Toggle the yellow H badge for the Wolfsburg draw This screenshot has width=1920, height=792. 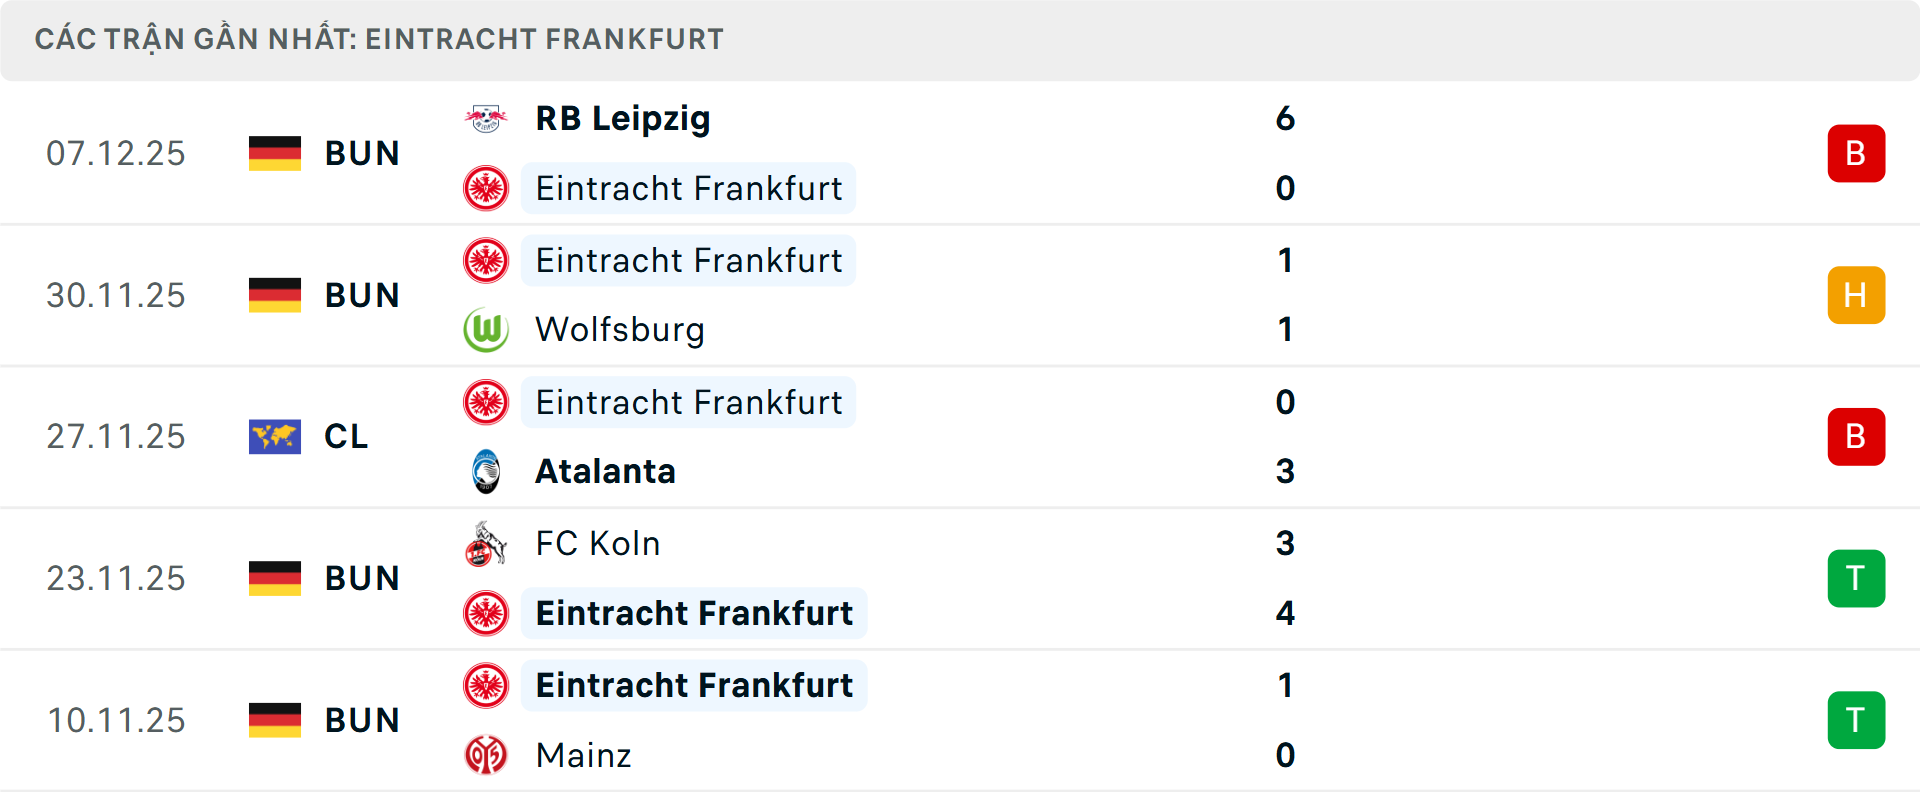(1856, 295)
